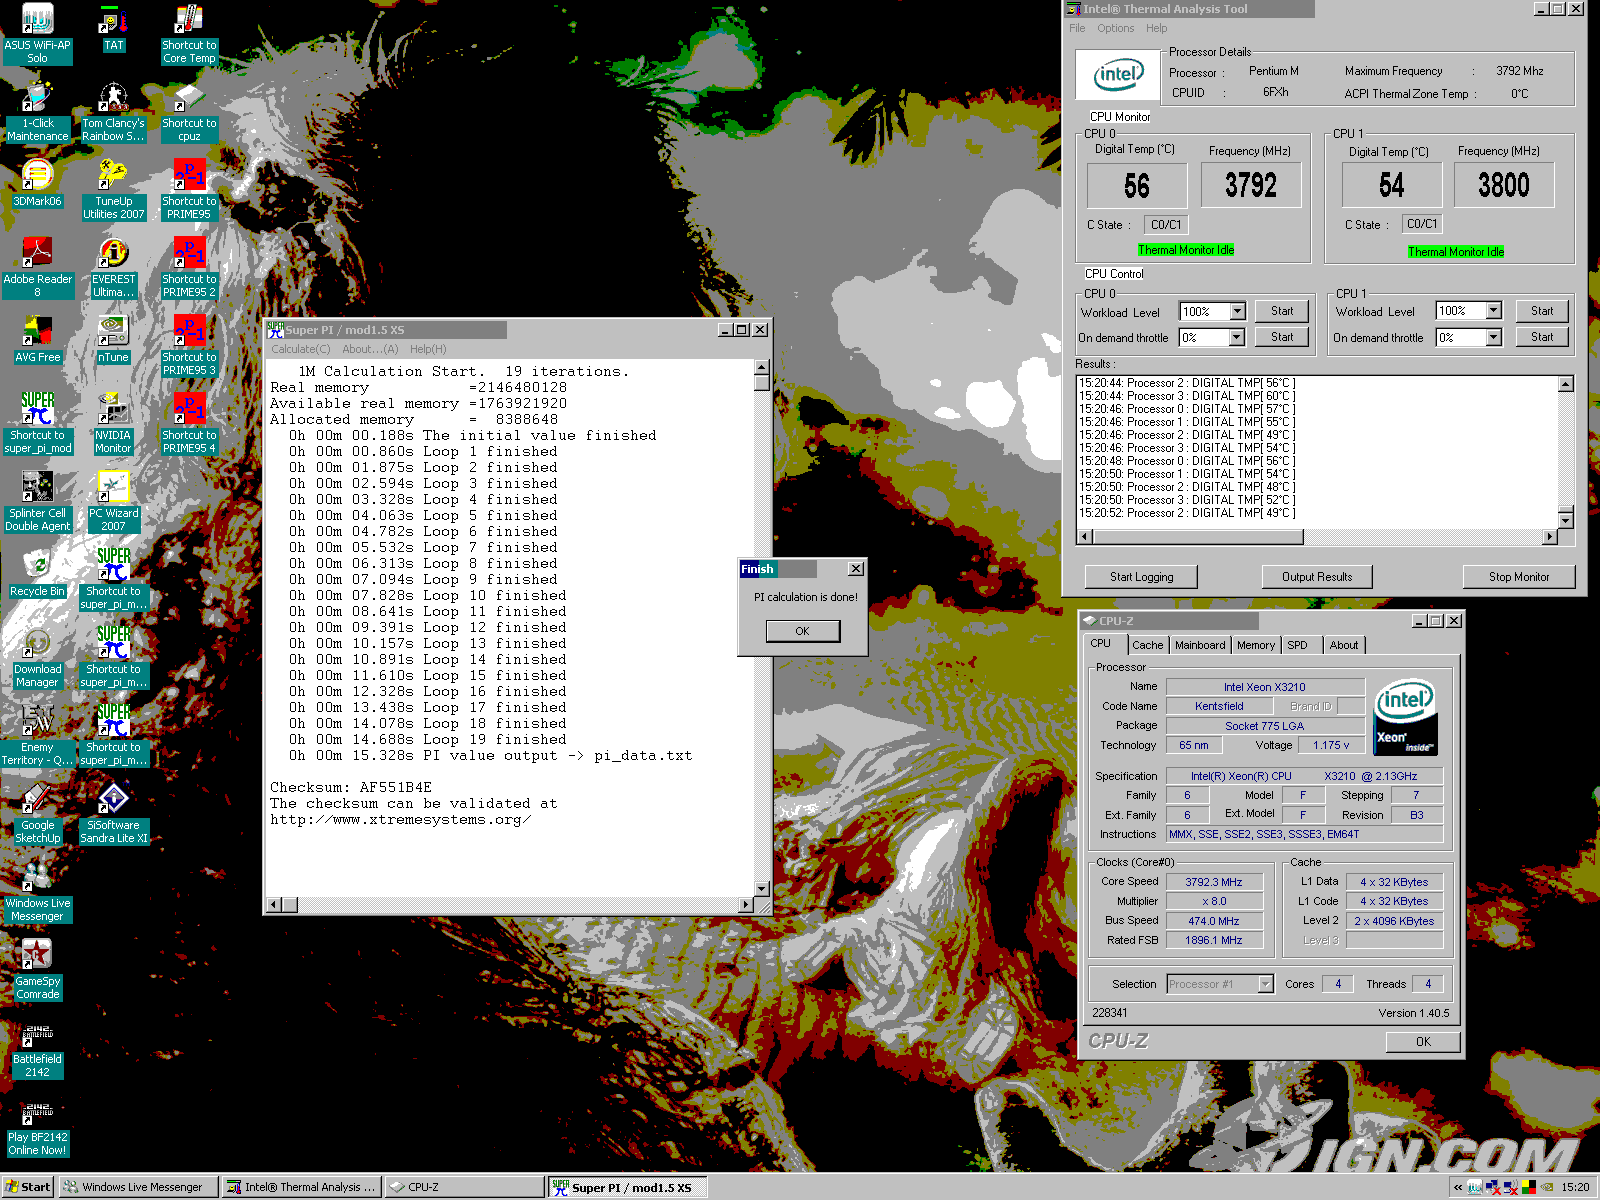Click Results log horizontal scrollbar thumb
1600x1200 pixels.
[x=1197, y=537]
